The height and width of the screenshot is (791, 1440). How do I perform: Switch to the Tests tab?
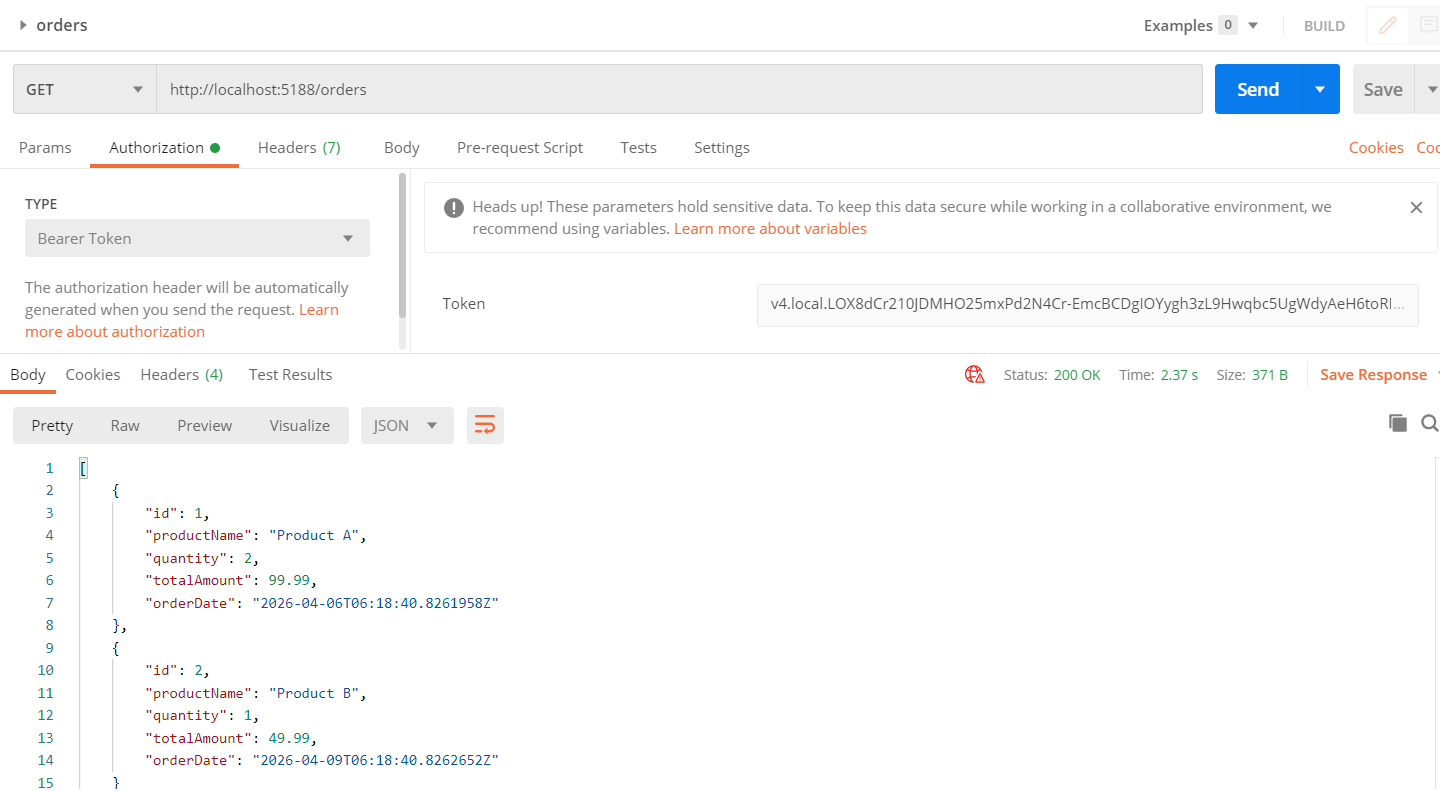point(638,147)
